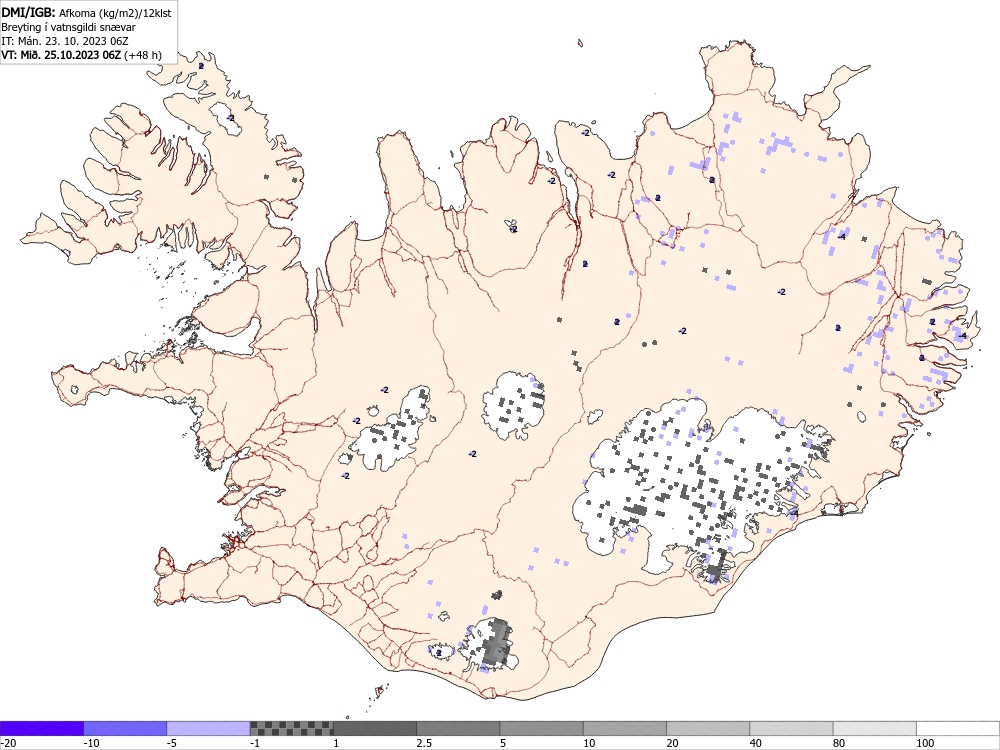Click the 'VT: Mið. 25.10.2023 06Z' valid time

point(61,55)
